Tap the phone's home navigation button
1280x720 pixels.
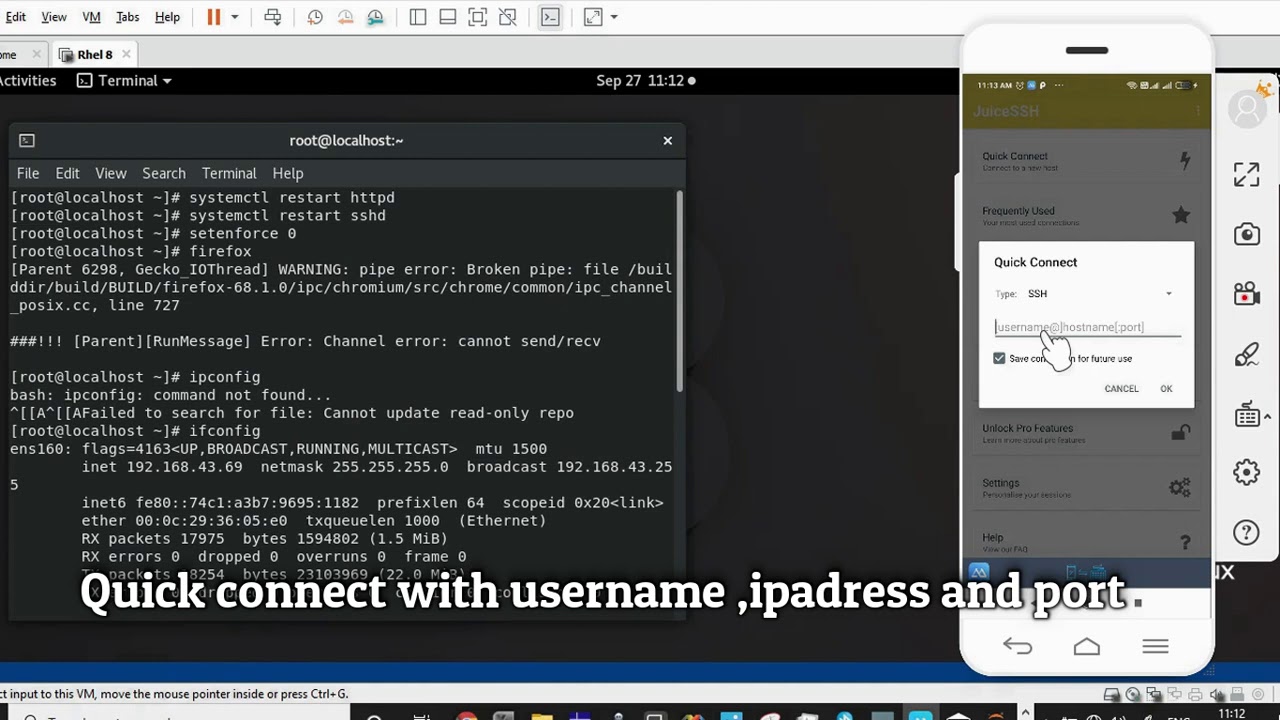pyautogui.click(x=1086, y=647)
